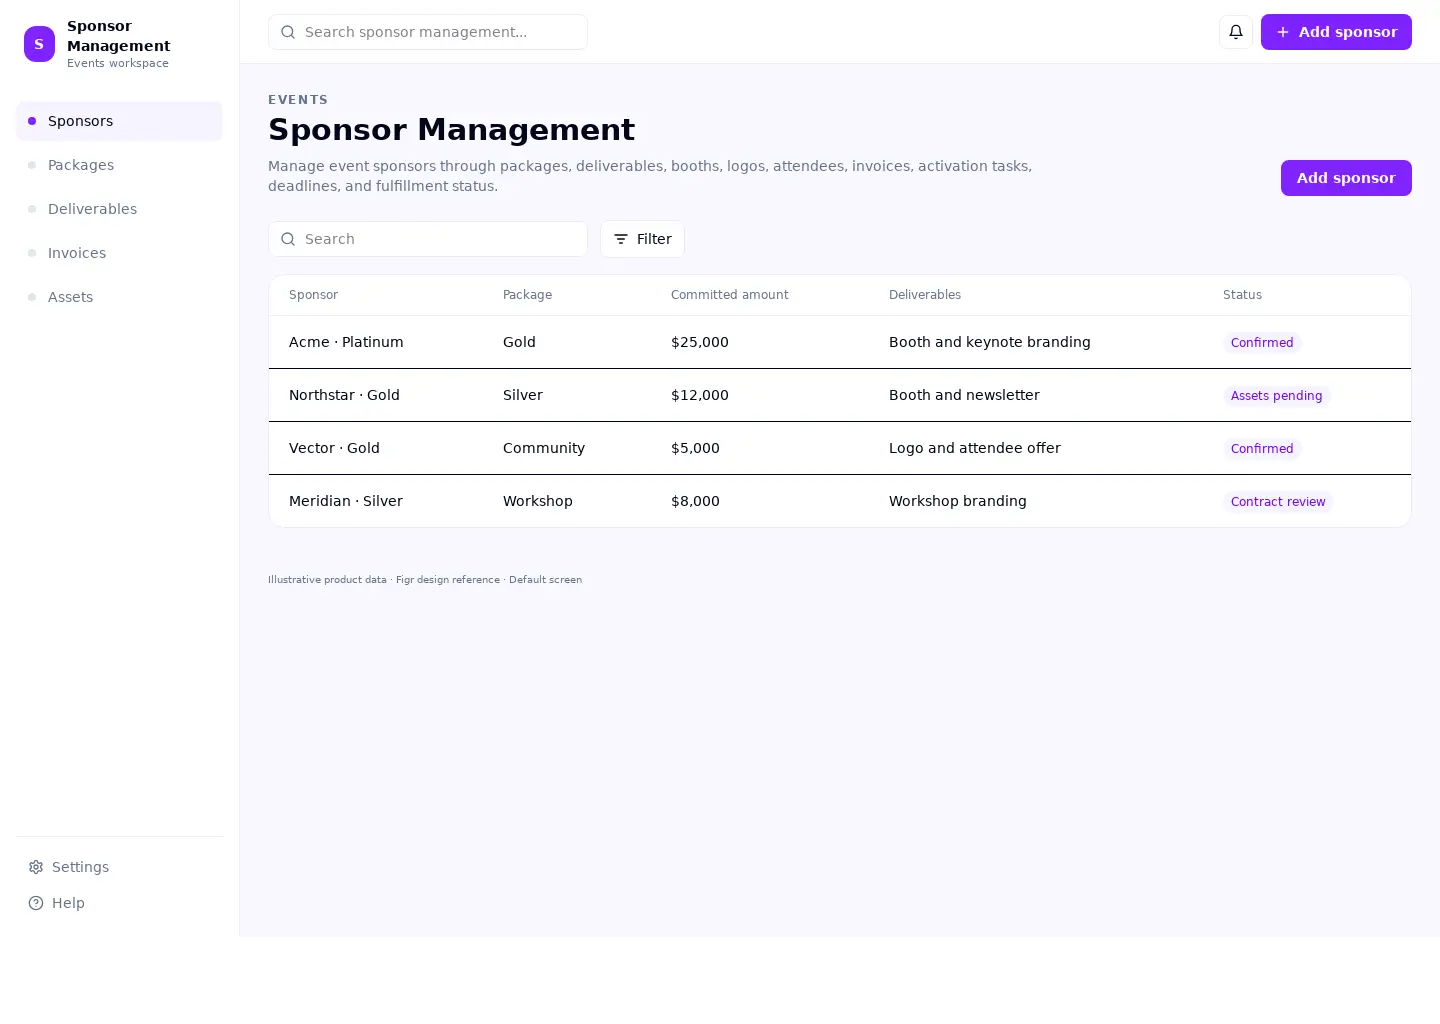
Task: Click the magnifier icon in the table search field
Action: 288,239
